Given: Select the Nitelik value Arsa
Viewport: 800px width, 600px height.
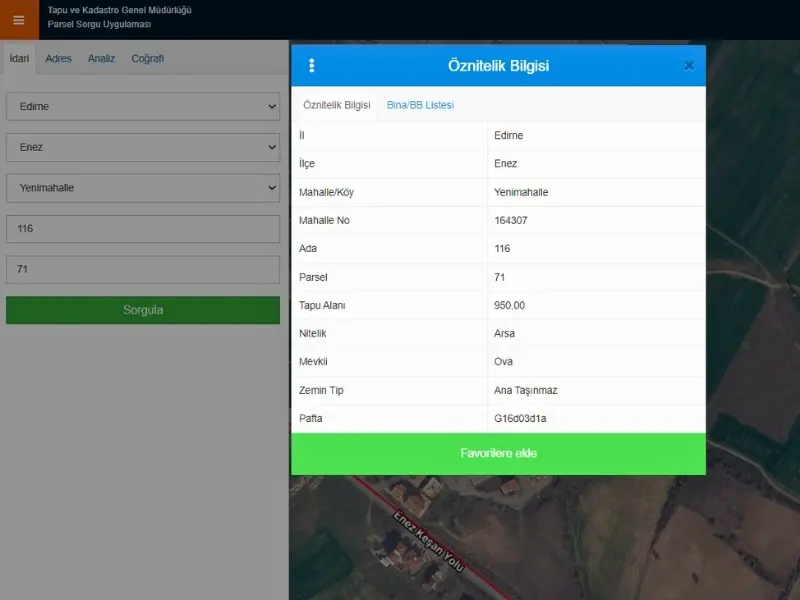Looking at the screenshot, I should [504, 333].
